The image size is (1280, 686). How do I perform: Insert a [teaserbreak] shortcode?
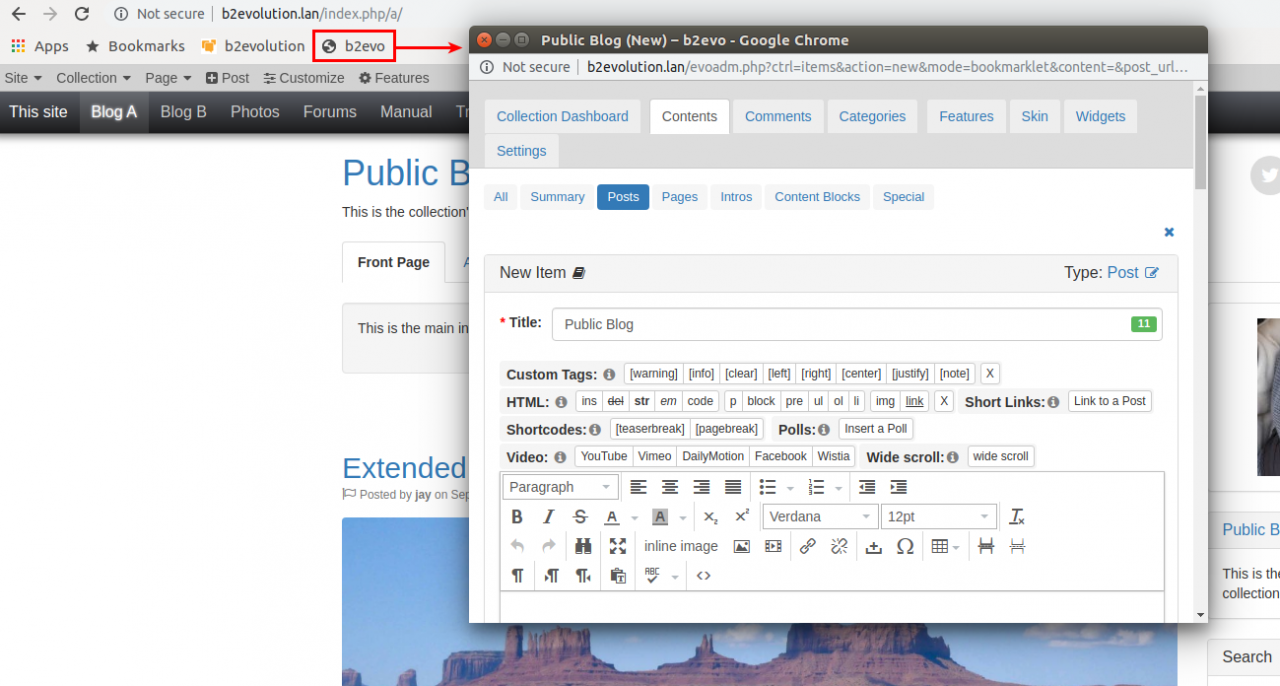pyautogui.click(x=650, y=429)
